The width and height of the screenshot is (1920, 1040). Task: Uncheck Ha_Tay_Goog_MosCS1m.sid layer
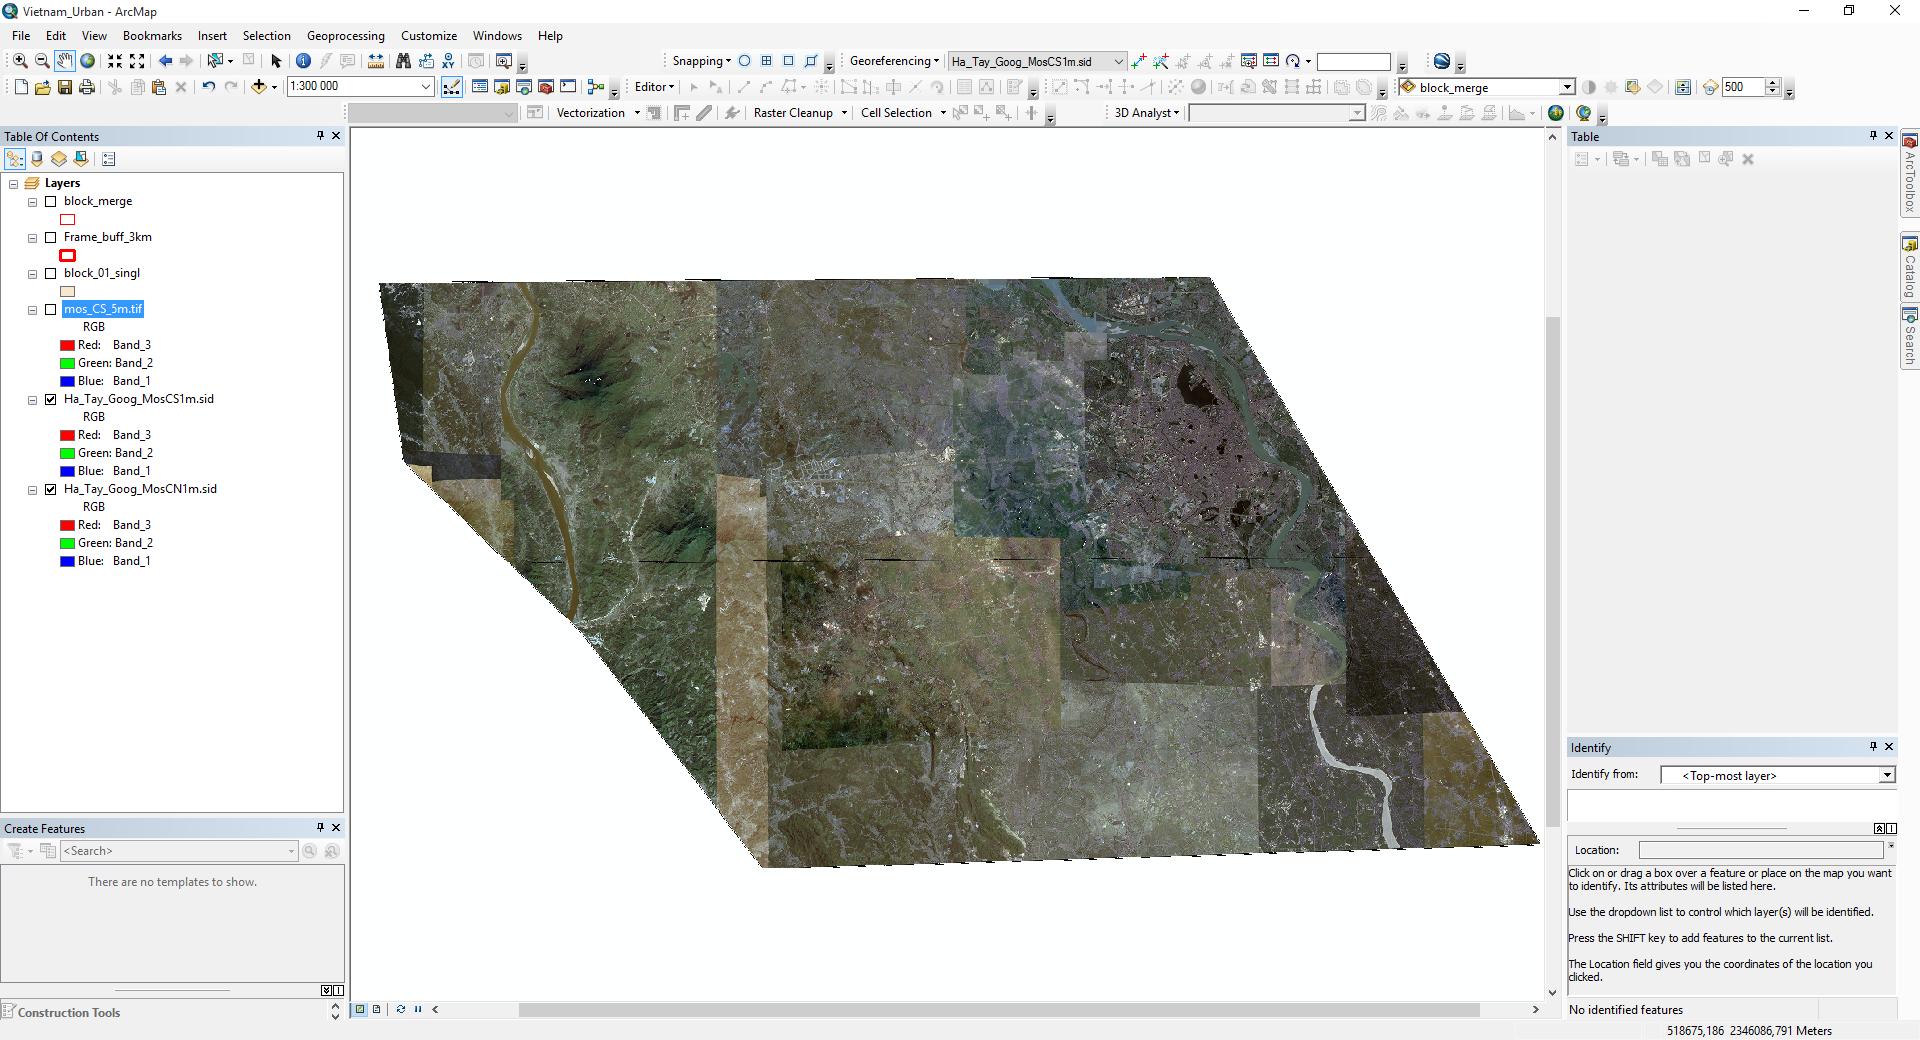51,399
